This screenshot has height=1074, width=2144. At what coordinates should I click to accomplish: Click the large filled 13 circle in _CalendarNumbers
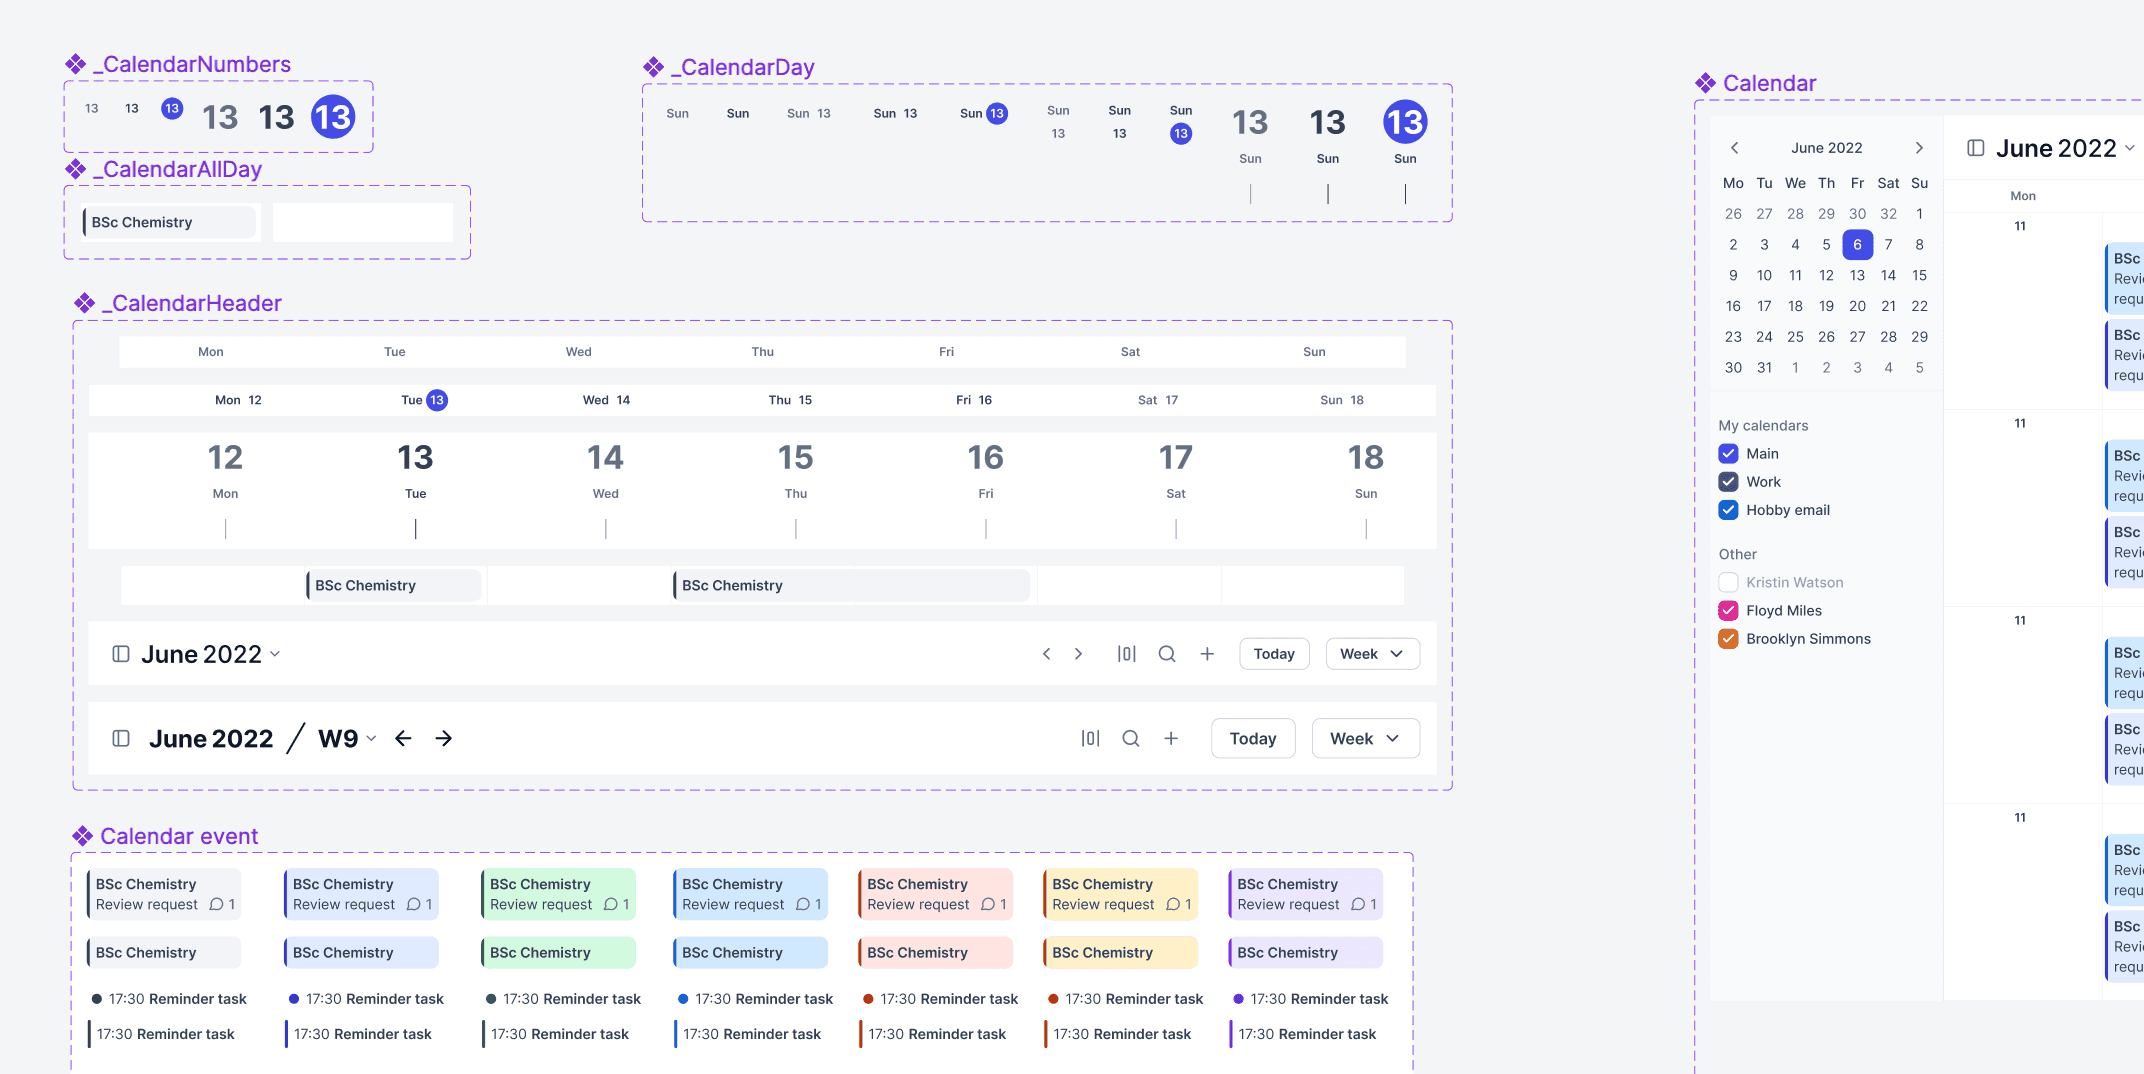[x=333, y=117]
